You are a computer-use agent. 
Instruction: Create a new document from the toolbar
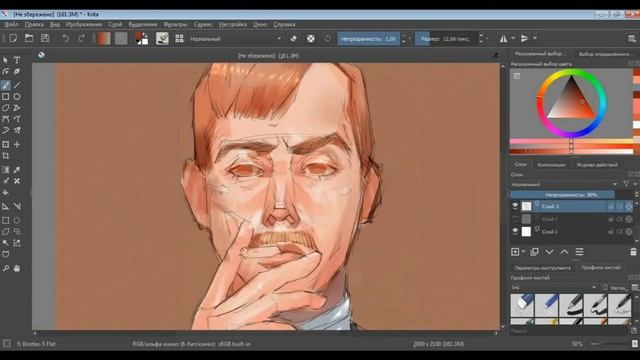[13, 38]
